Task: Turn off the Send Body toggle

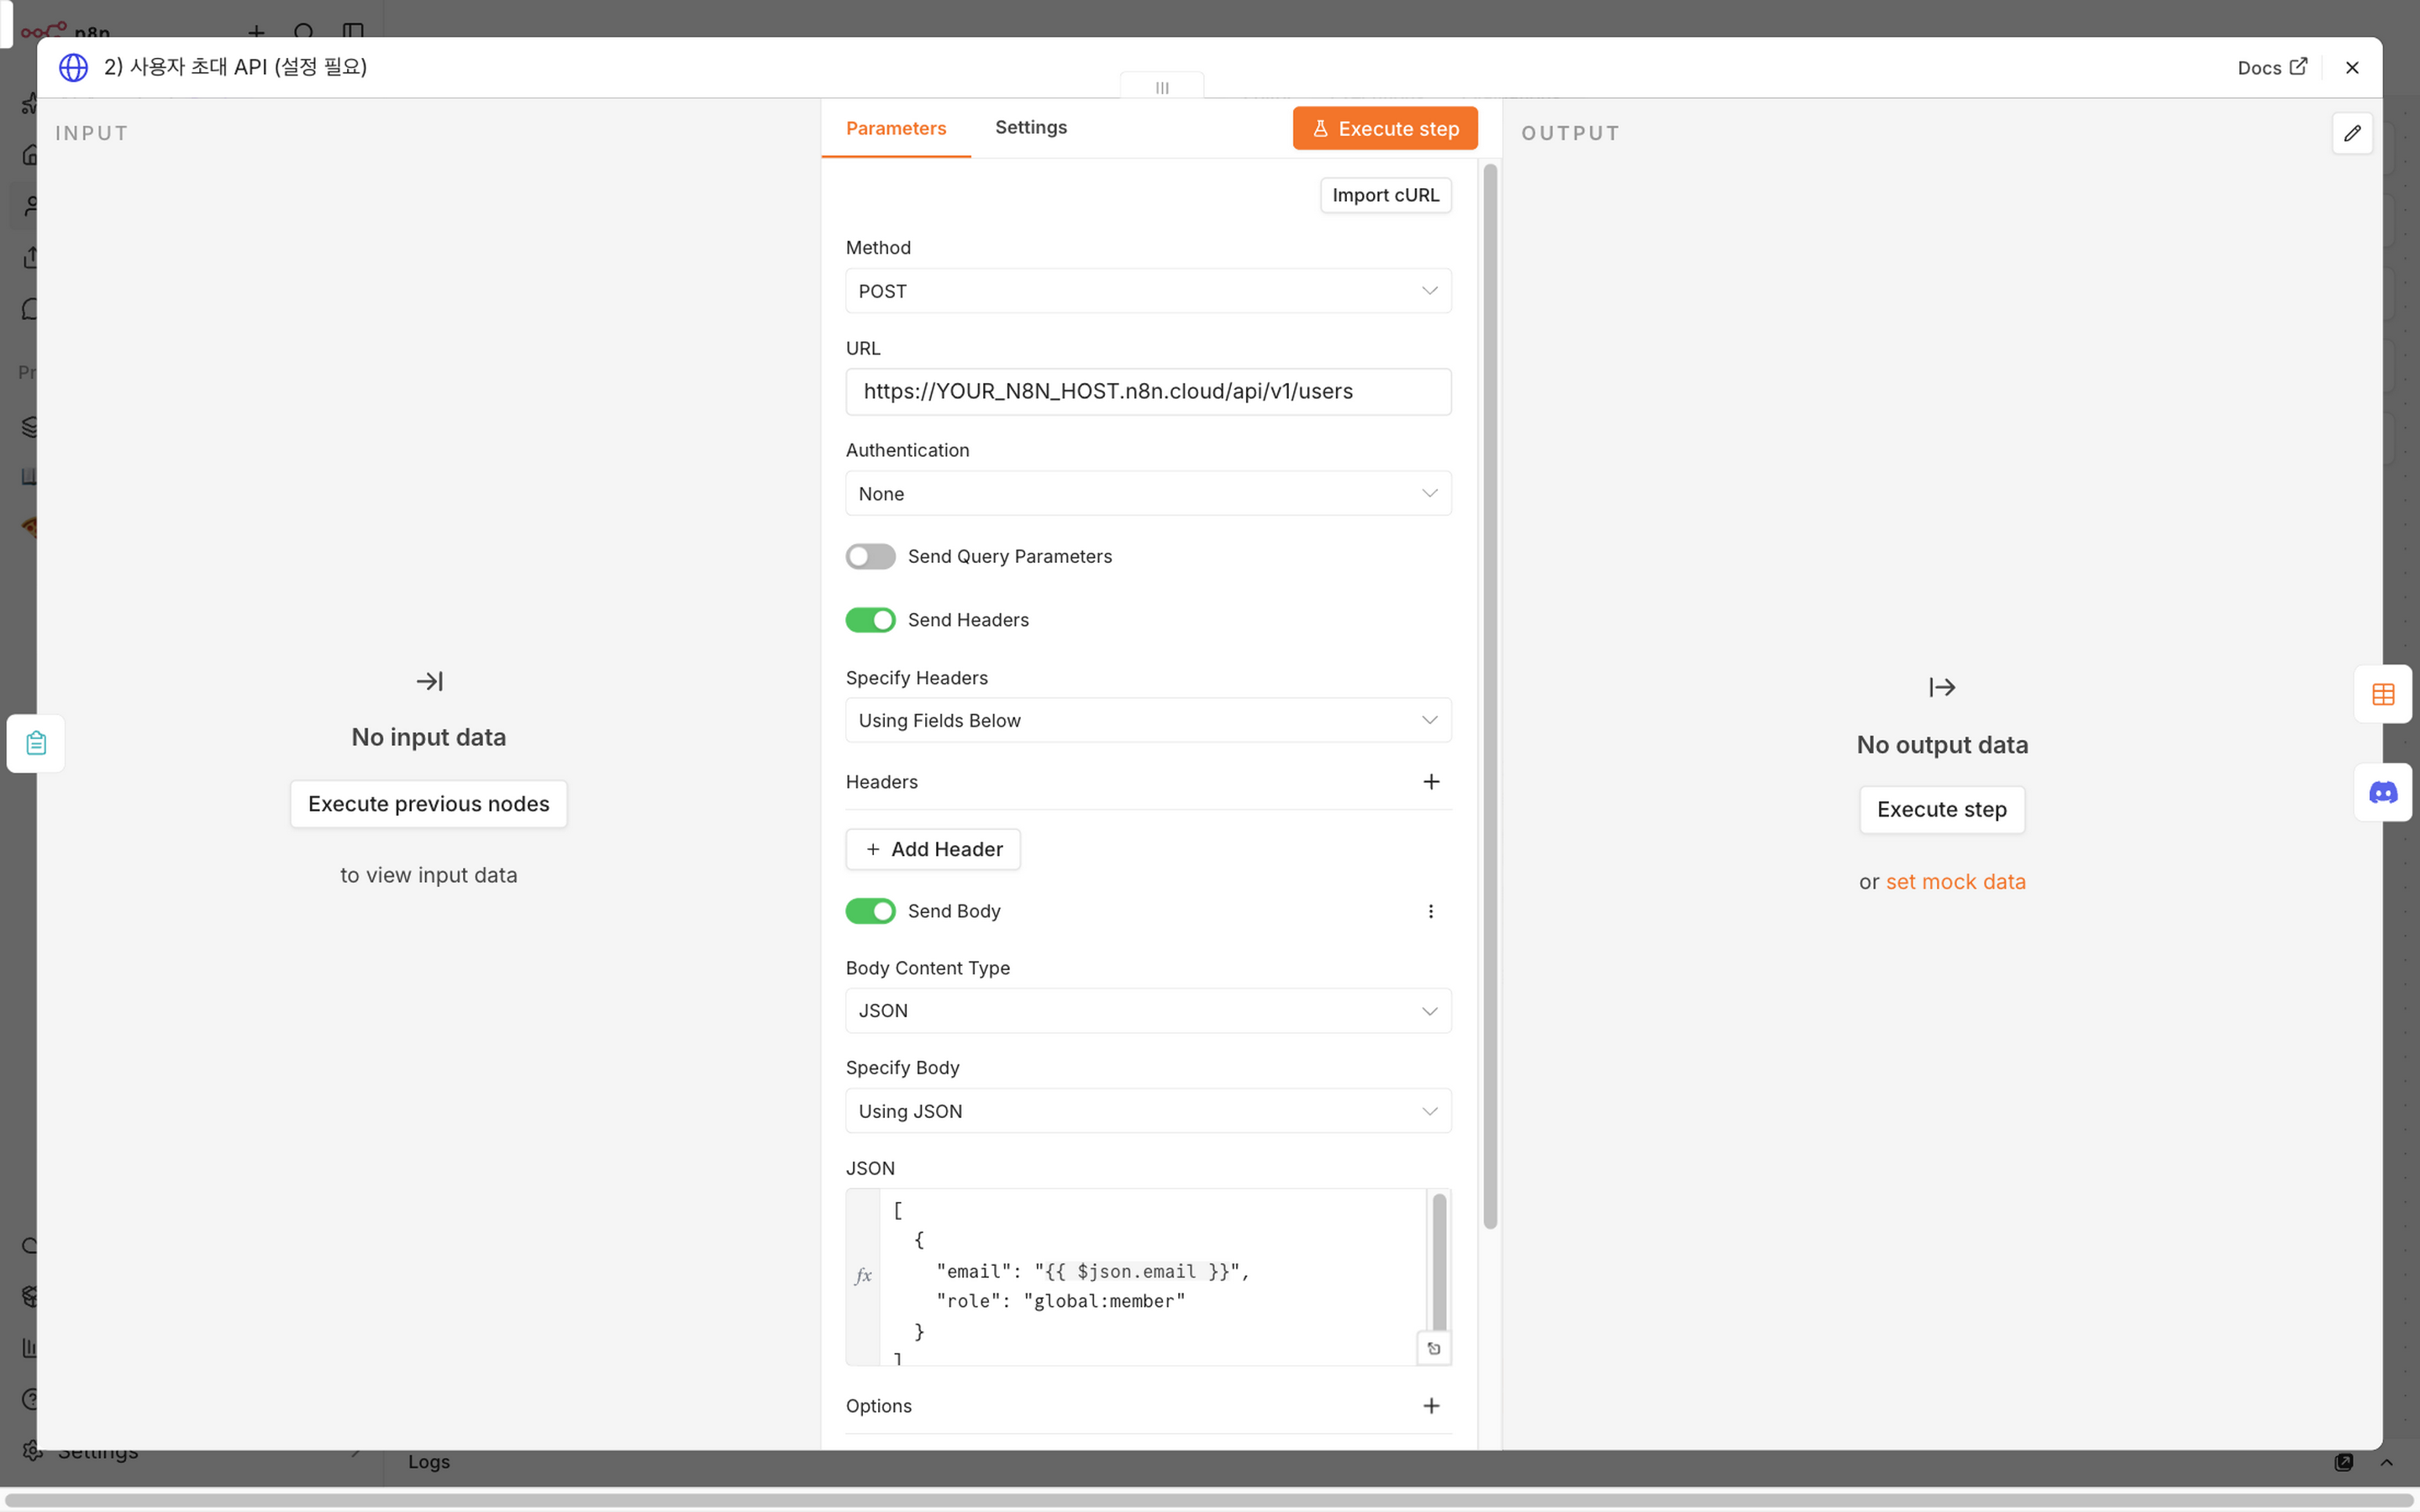Action: [x=870, y=911]
